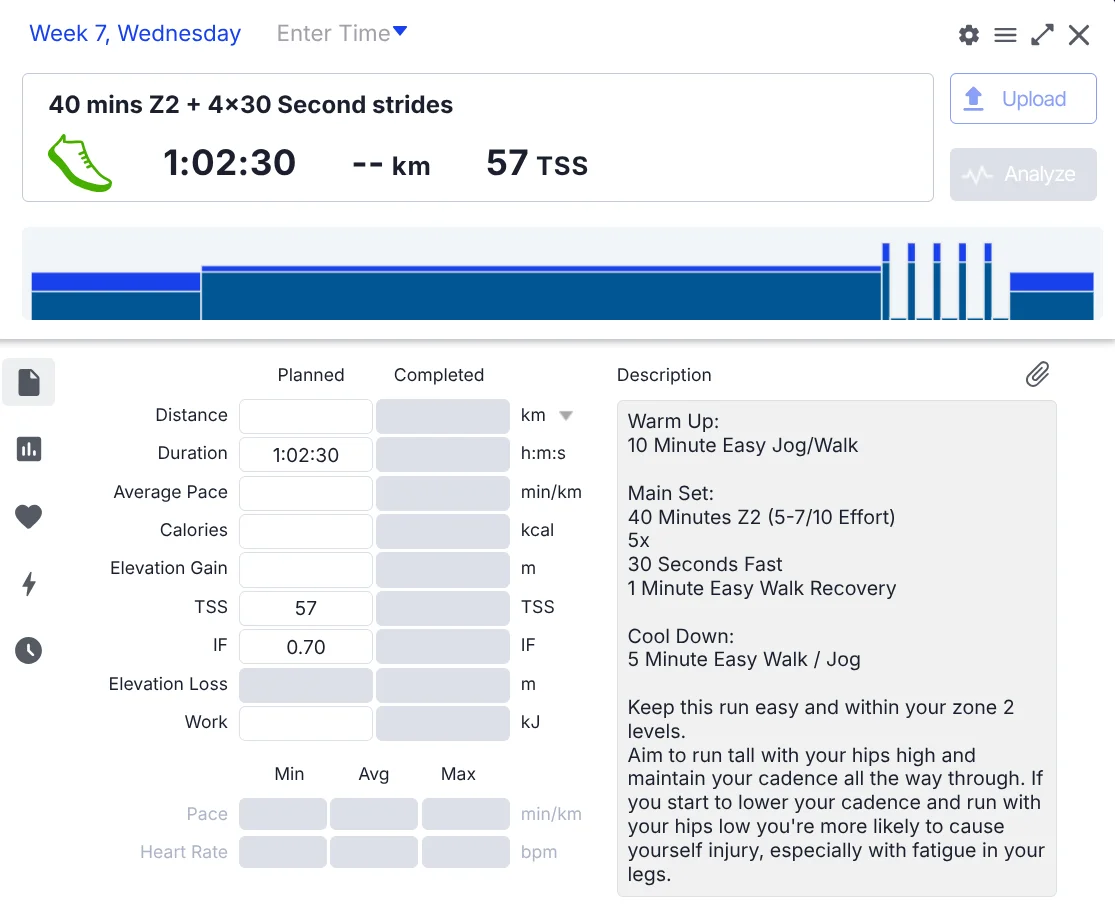The width and height of the screenshot is (1115, 904).
Task: Open the Enter Time dropdown
Action: pyautogui.click(x=342, y=33)
